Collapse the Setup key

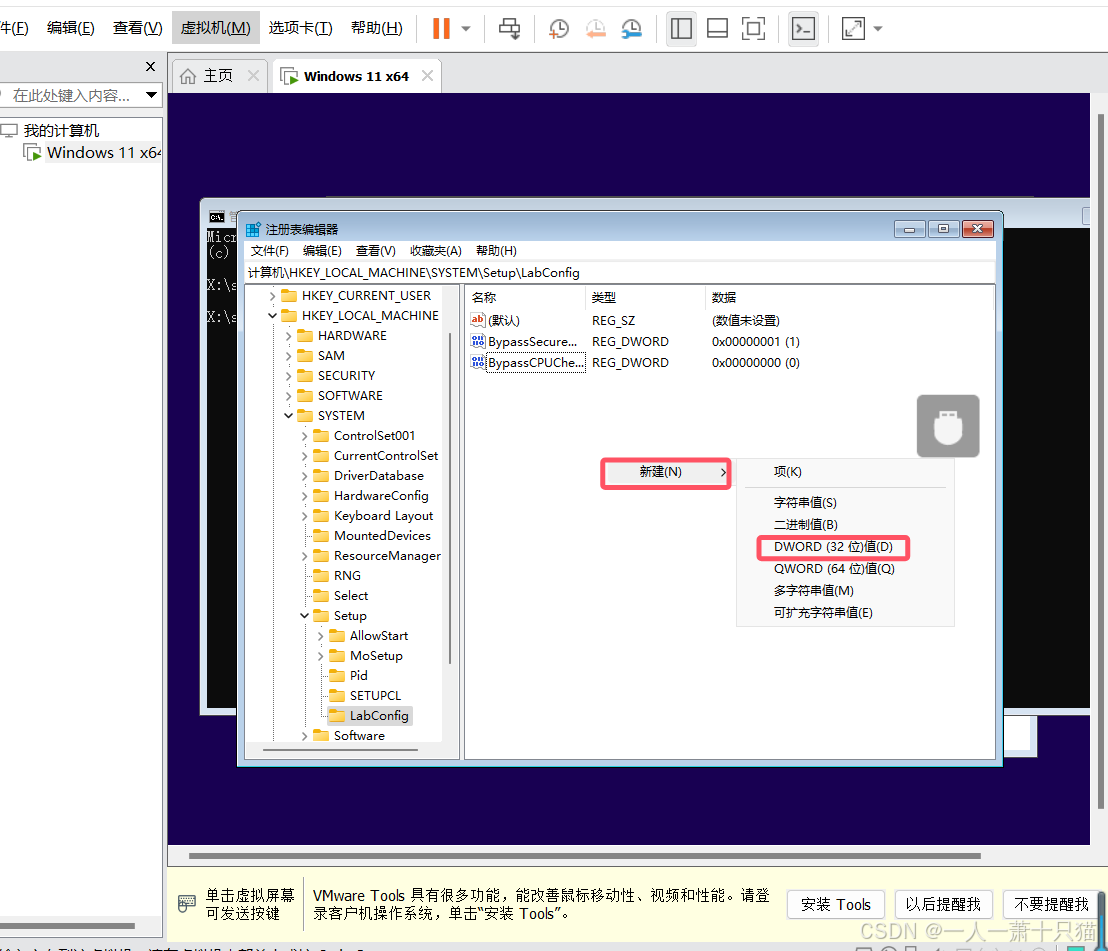305,616
